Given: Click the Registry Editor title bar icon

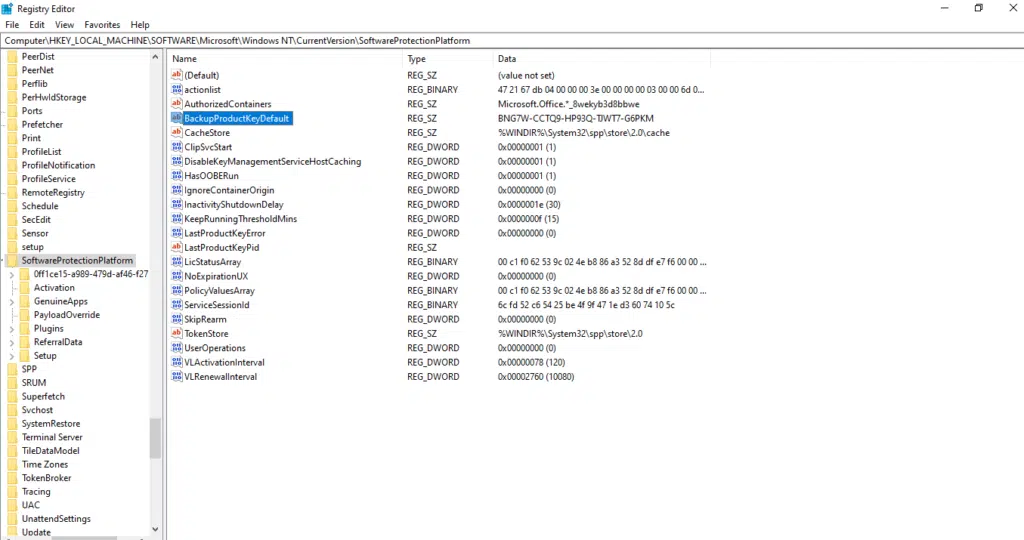Looking at the screenshot, I should pos(7,8).
